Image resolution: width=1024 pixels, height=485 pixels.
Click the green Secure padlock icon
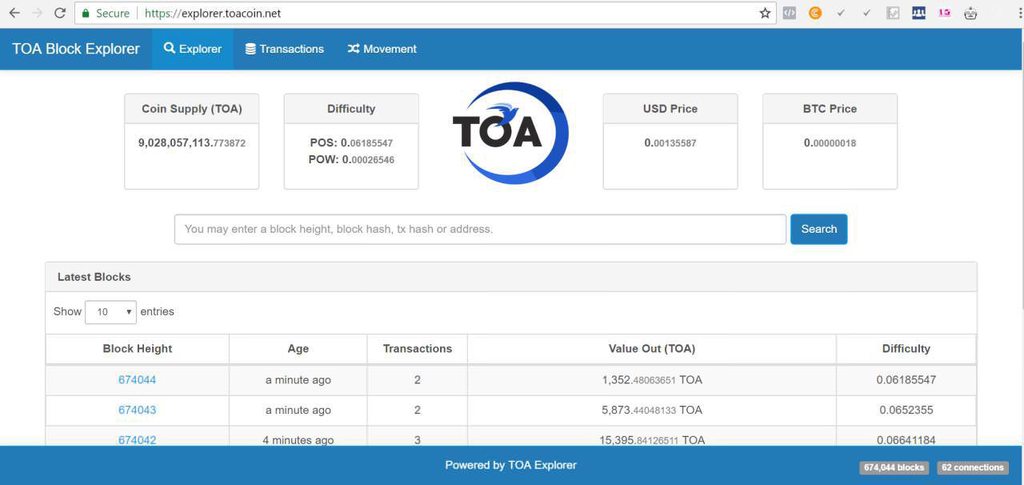tap(86, 13)
